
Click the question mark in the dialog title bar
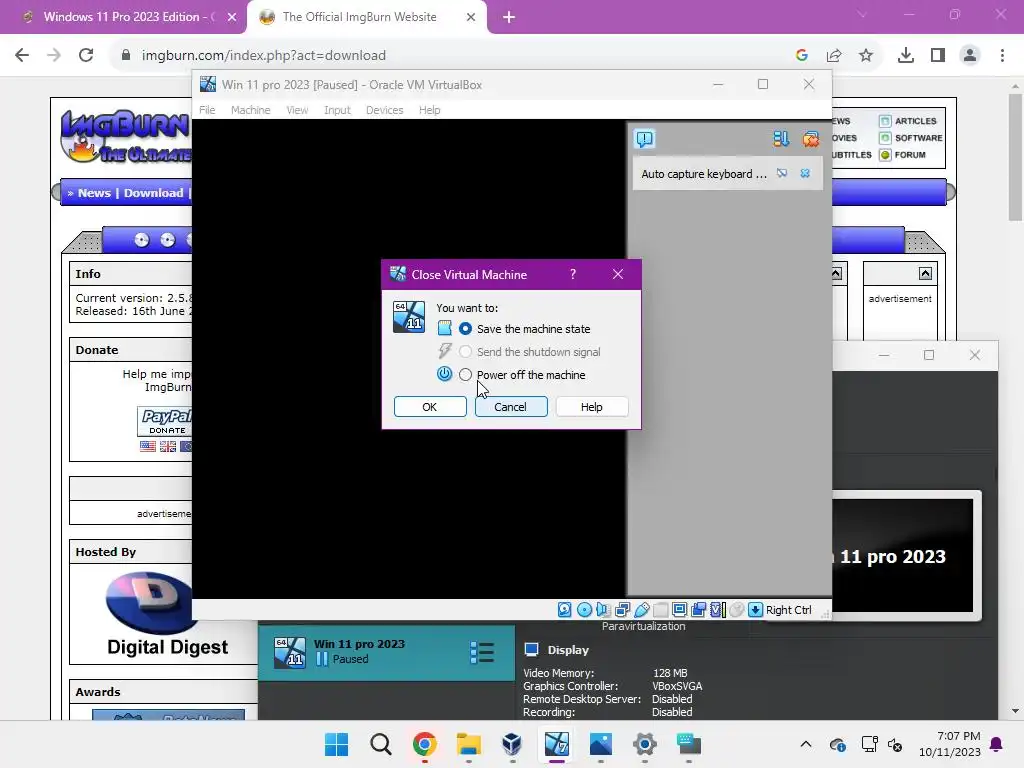tap(573, 274)
